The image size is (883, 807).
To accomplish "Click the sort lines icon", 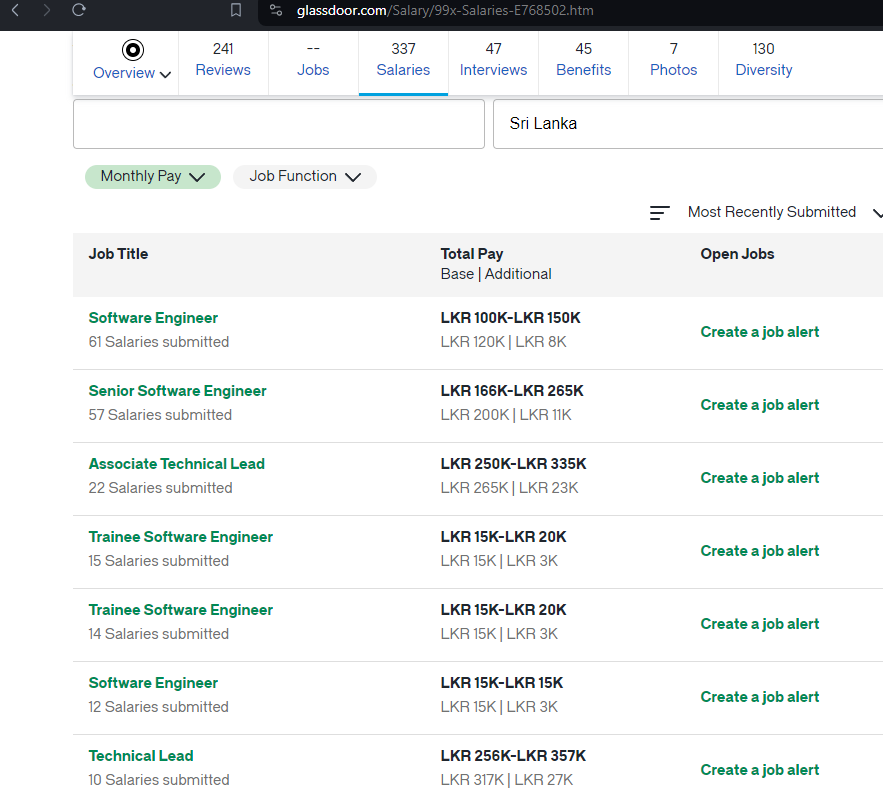I will (659, 213).
